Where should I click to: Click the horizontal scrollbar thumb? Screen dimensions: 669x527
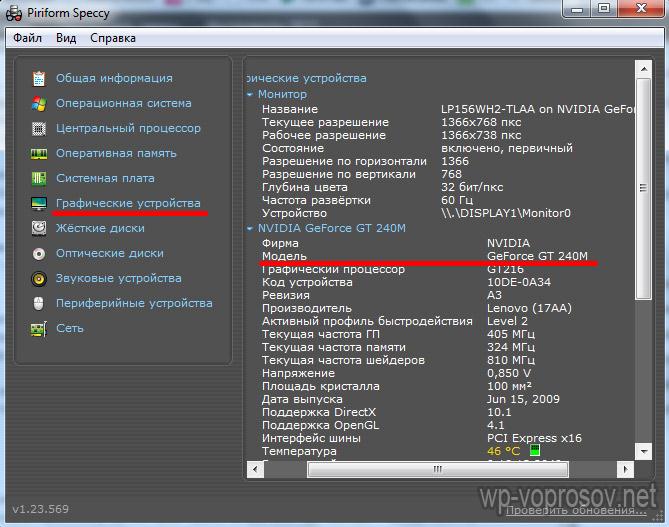coord(438,469)
